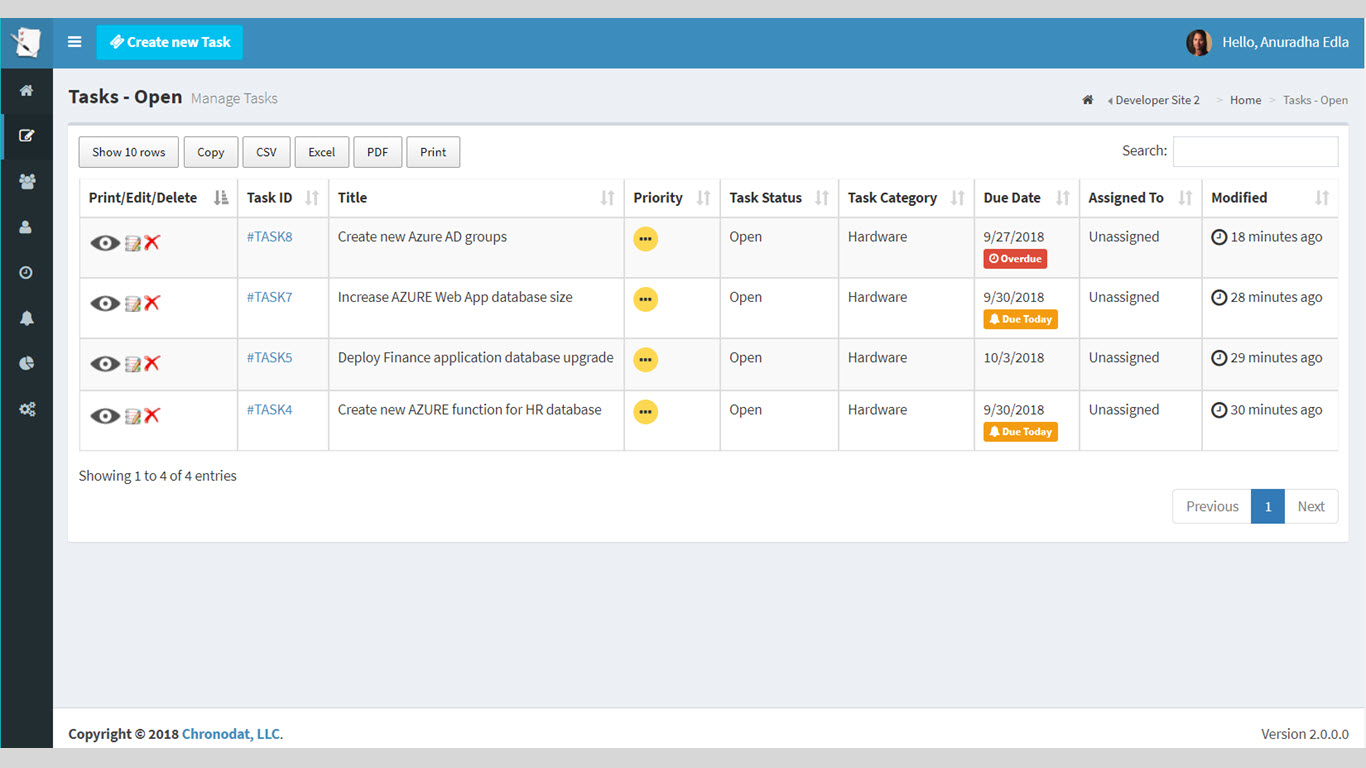Image resolution: width=1366 pixels, height=768 pixels.
Task: Open the notifications bell in sidebar
Action: (x=27, y=318)
